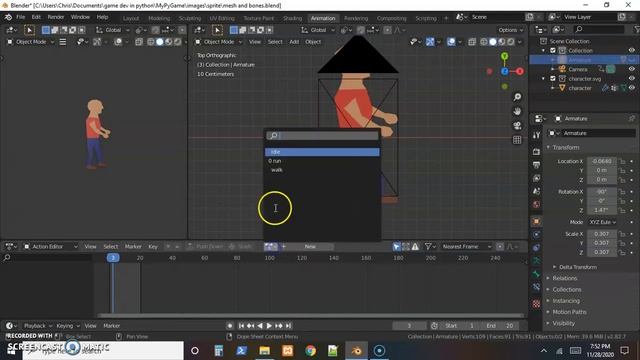Switch orthographic/perspective grid icon

(x=517, y=140)
